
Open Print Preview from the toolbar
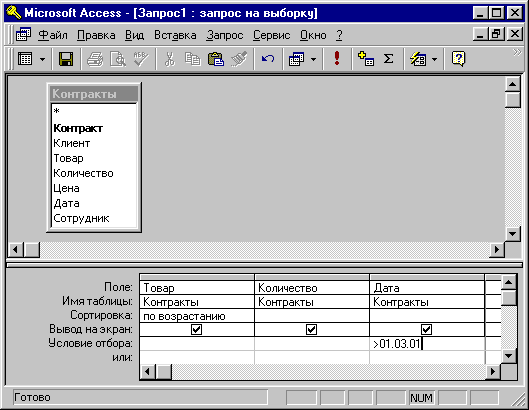pos(118,59)
